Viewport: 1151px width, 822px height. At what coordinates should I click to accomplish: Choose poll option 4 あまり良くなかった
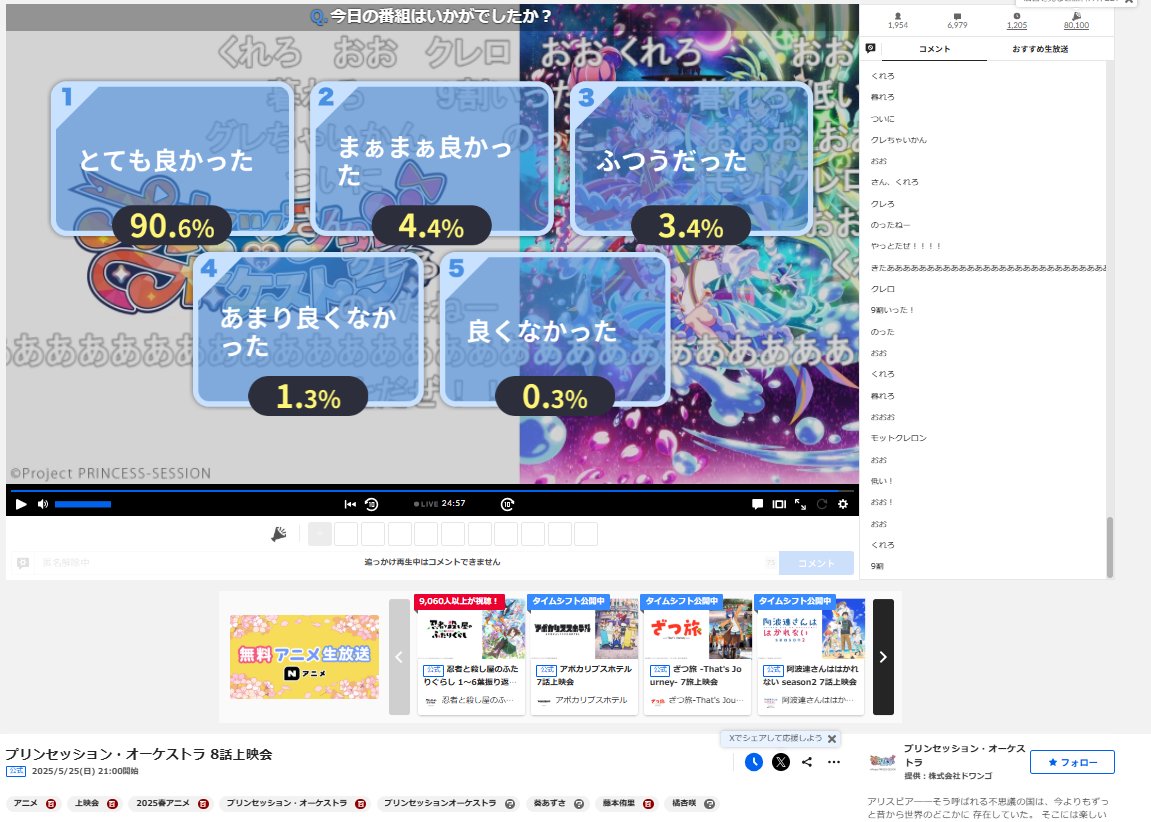point(308,330)
